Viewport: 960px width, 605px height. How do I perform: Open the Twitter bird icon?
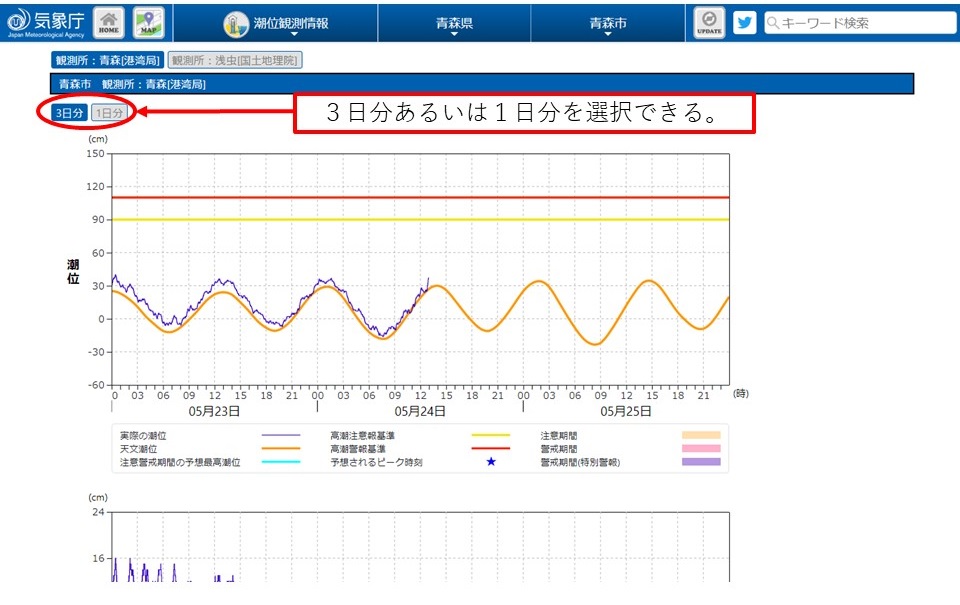click(x=744, y=22)
